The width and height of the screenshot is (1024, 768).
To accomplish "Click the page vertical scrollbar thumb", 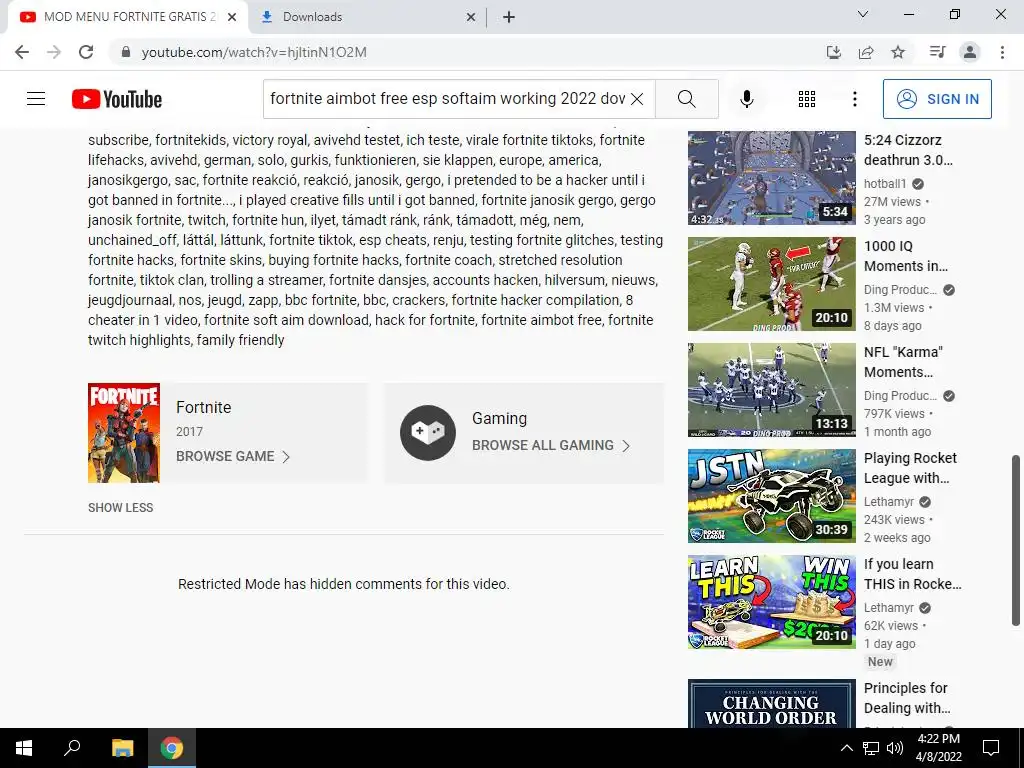I will point(1016,540).
